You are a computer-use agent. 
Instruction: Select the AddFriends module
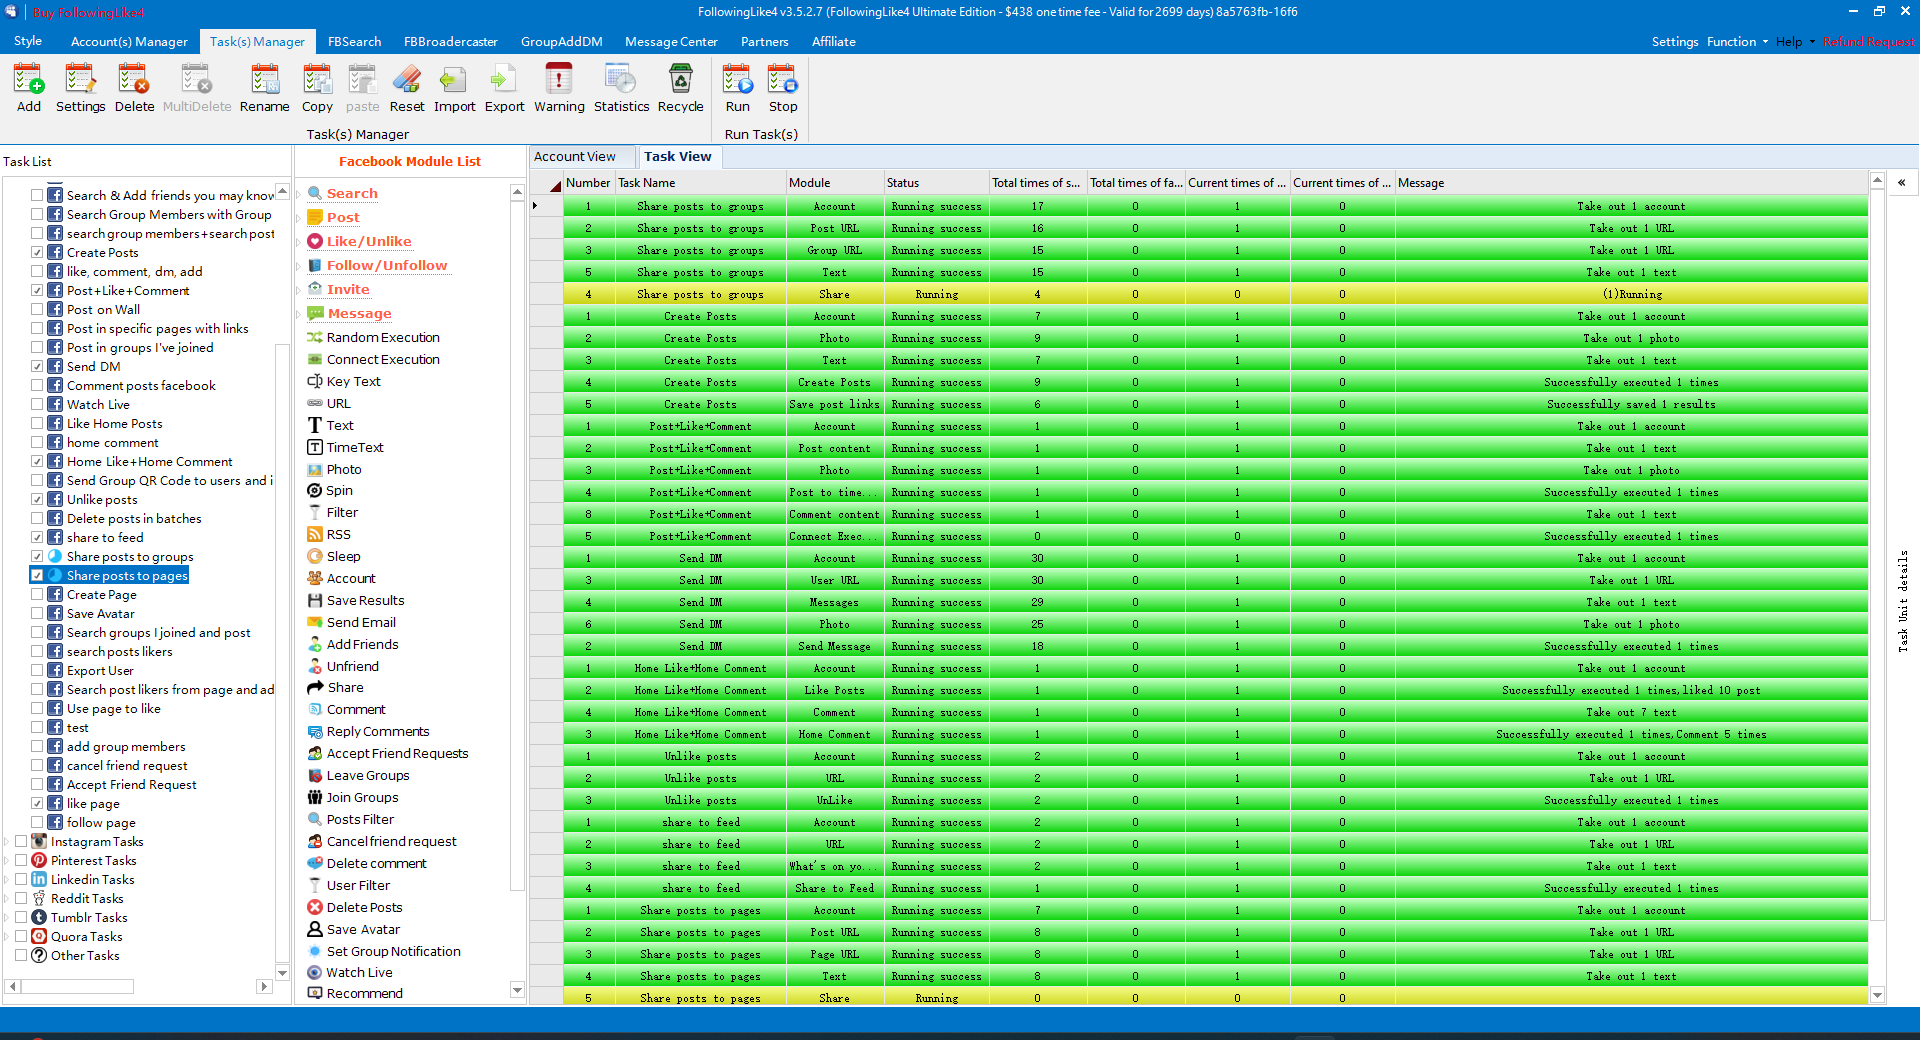pos(353,645)
